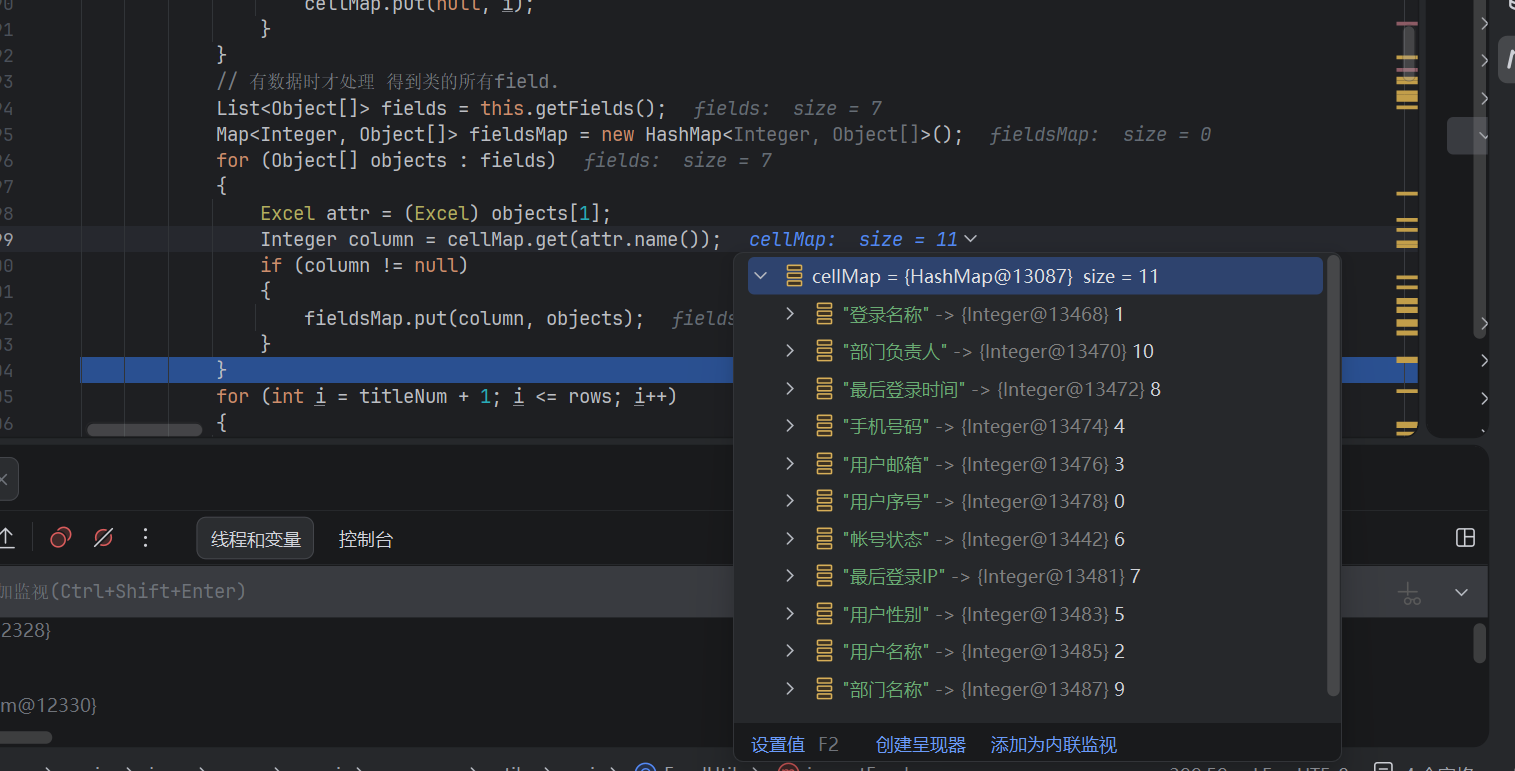Click the variables pane horizontal scrollbar
The height and width of the screenshot is (771, 1515).
point(26,737)
